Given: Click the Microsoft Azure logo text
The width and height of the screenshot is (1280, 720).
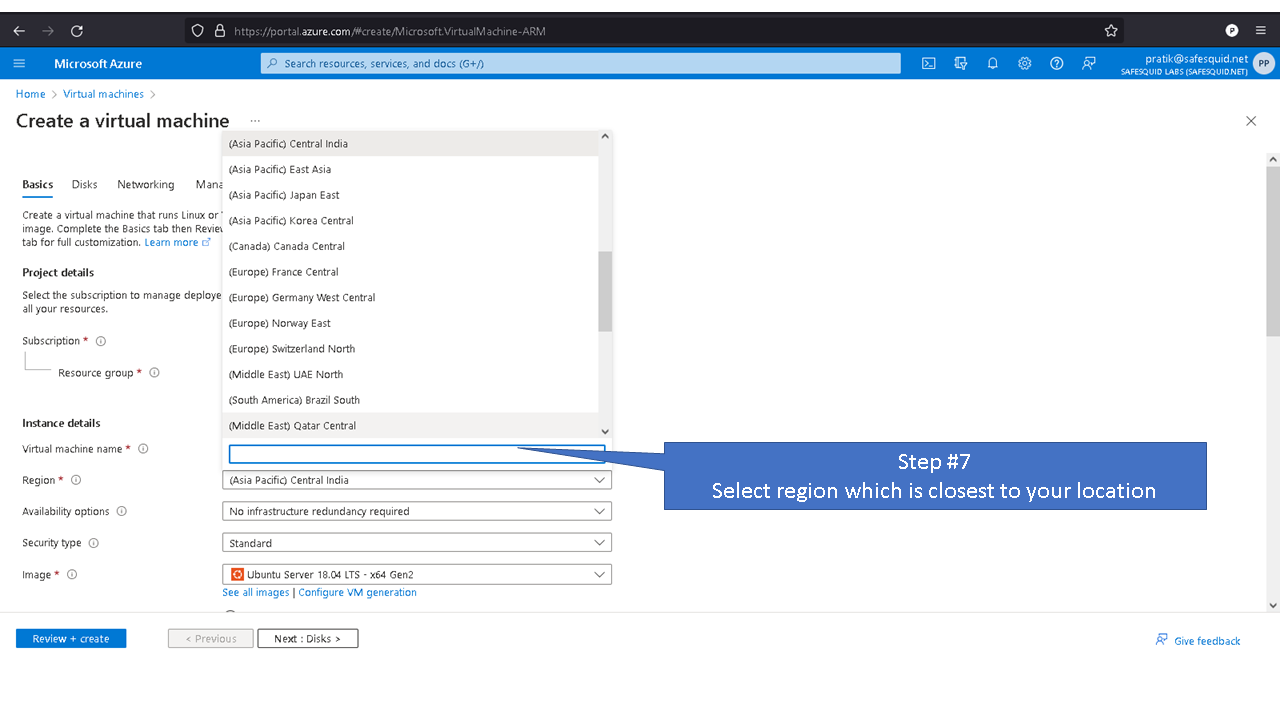Looking at the screenshot, I should click(x=98, y=64).
